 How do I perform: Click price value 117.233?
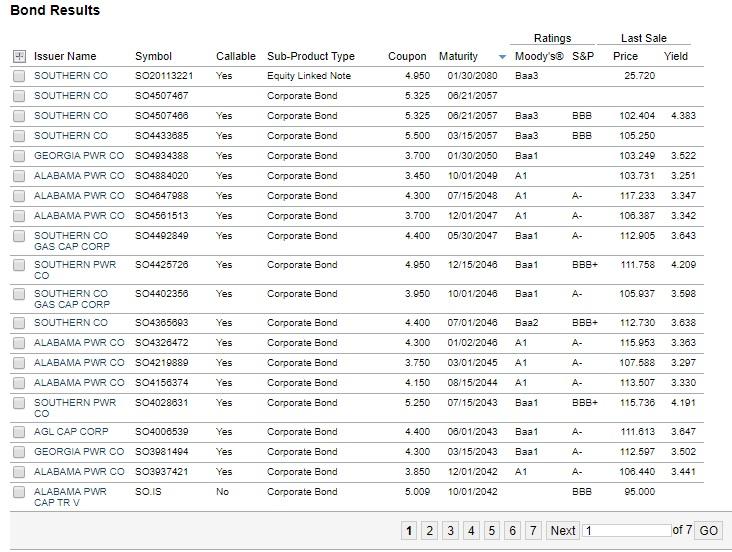pyautogui.click(x=637, y=196)
